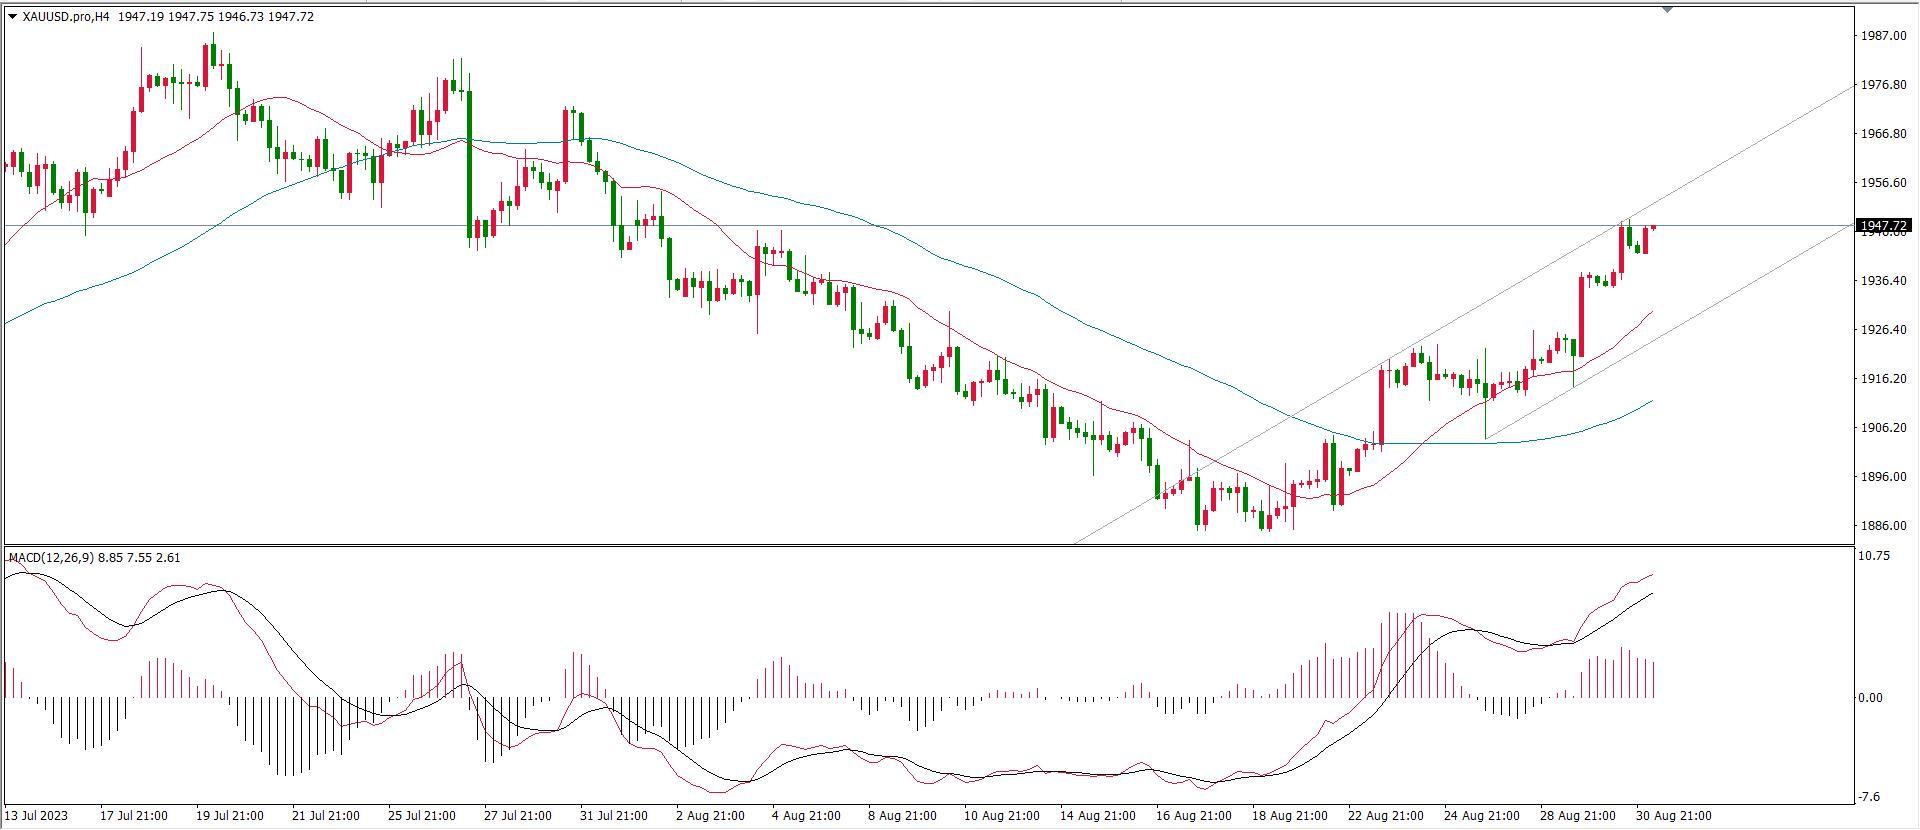Viewport: 1920px width, 830px height.
Task: Click the 10.75 MACD scale label
Action: [x=1874, y=556]
